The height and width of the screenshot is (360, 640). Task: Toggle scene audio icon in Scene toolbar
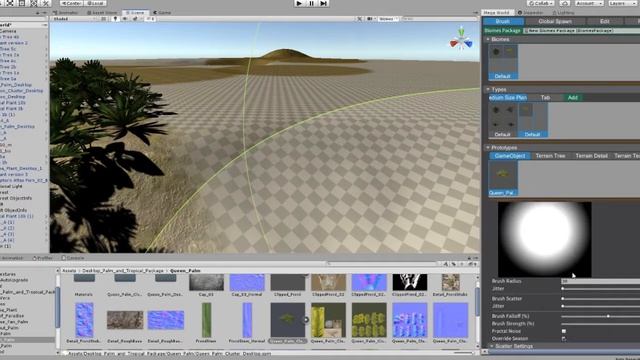[125, 19]
